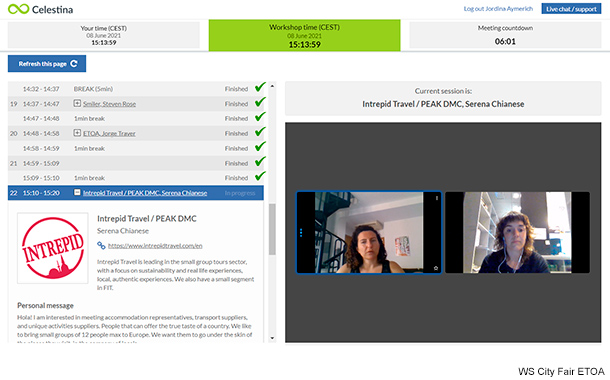
Task: Click green checkmark on 14:58 - 14:59 row
Action: coord(260,147)
